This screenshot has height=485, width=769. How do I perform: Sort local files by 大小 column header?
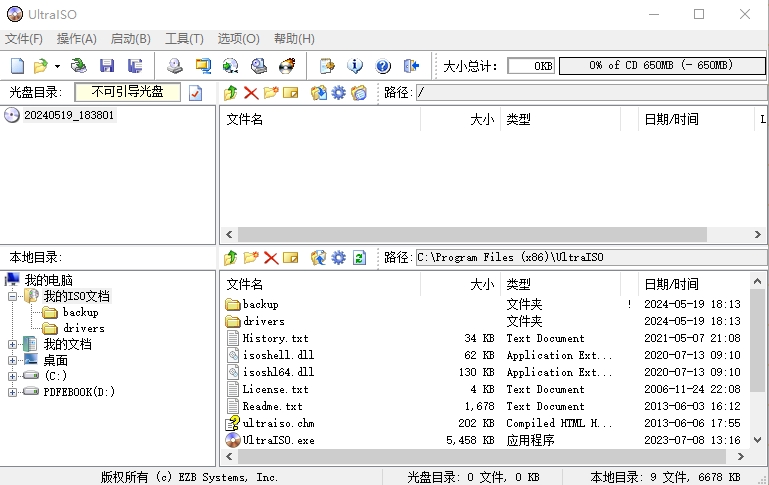[460, 284]
